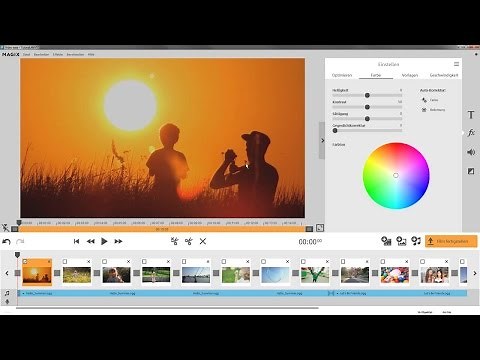The width and height of the screenshot is (480, 360).
Task: Pick a hue on the color wheel center
Action: (x=396, y=175)
